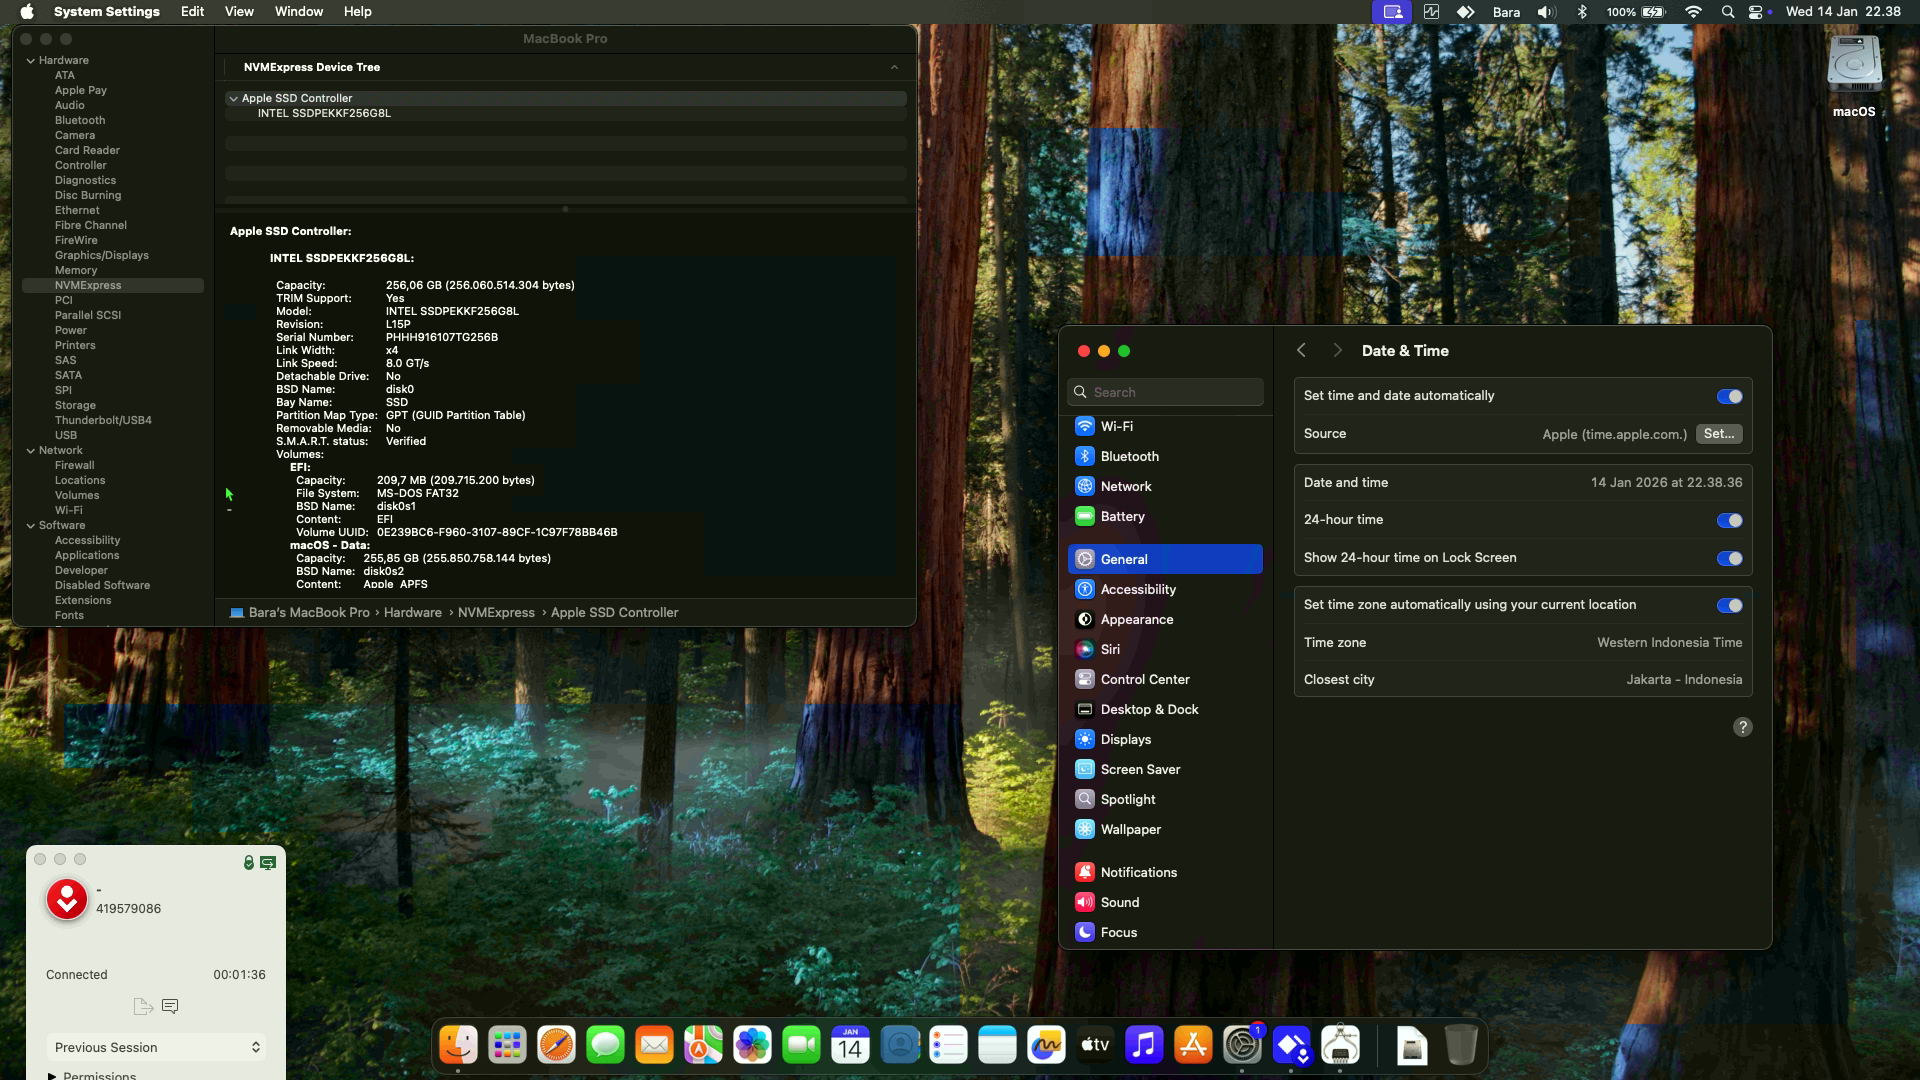Launch the Music app in Dock

(x=1144, y=1046)
